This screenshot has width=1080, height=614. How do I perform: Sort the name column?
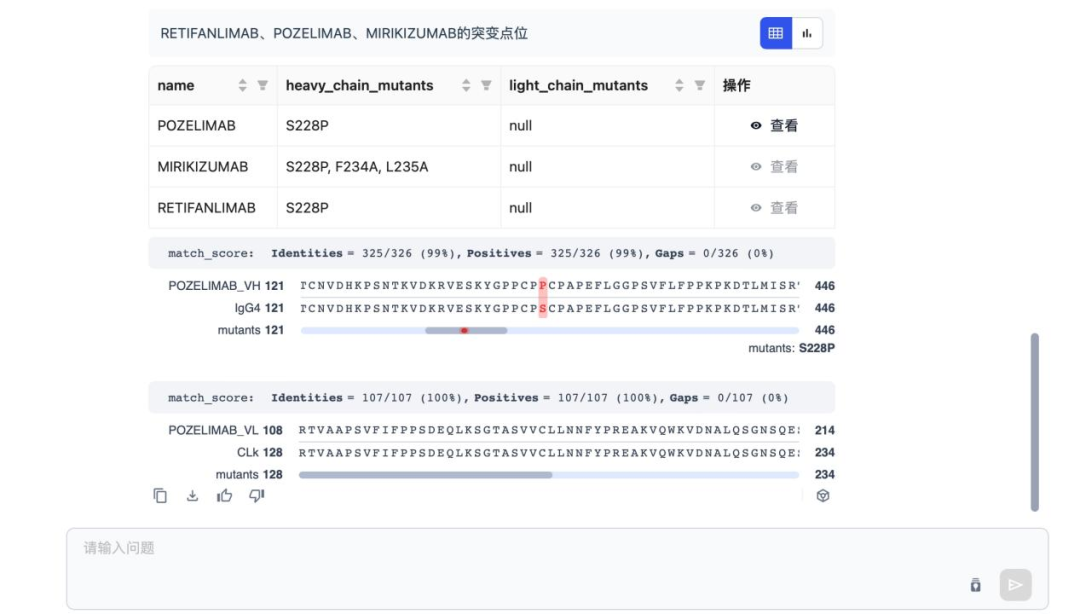point(242,85)
